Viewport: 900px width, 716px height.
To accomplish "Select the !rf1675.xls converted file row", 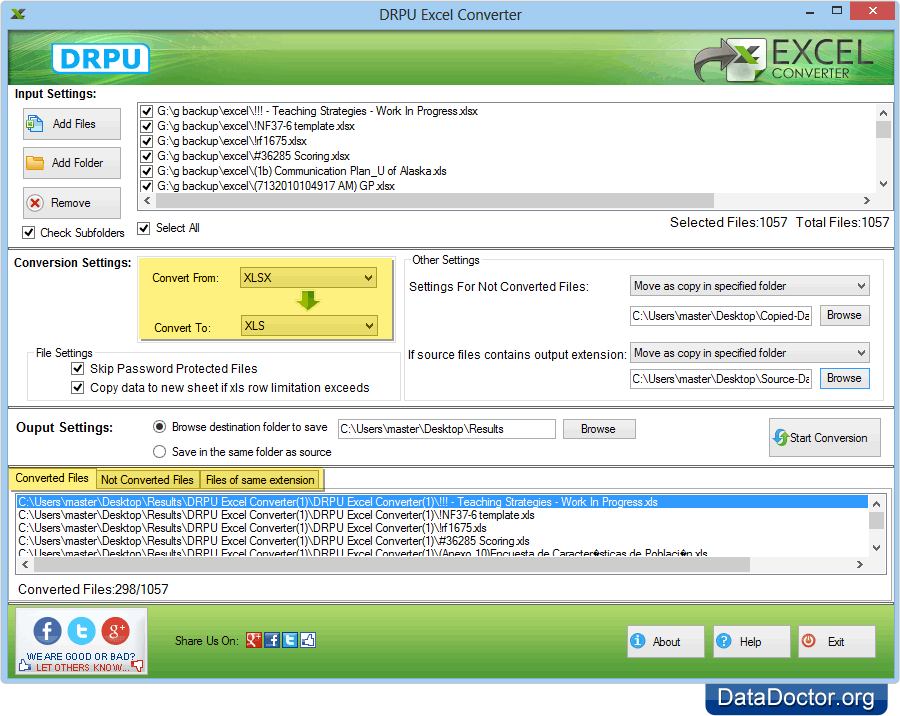I will (442, 528).
